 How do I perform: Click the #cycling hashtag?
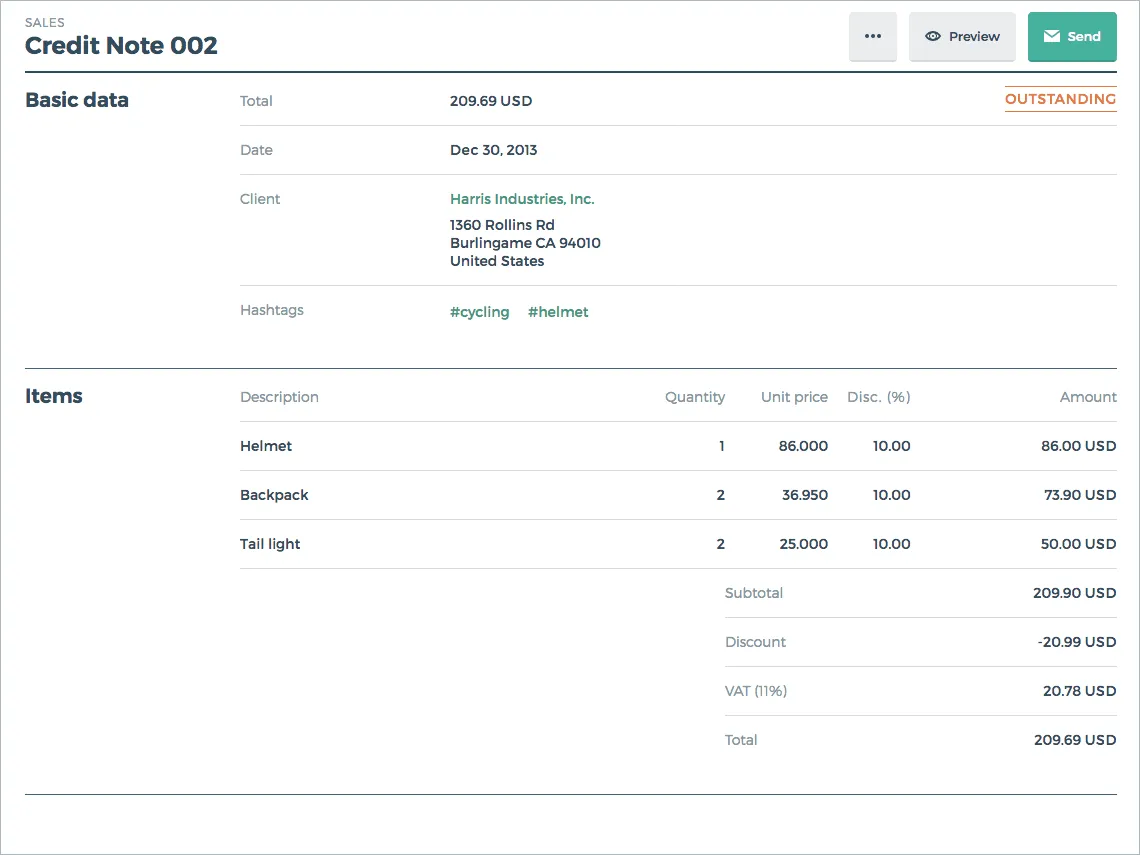coord(479,311)
